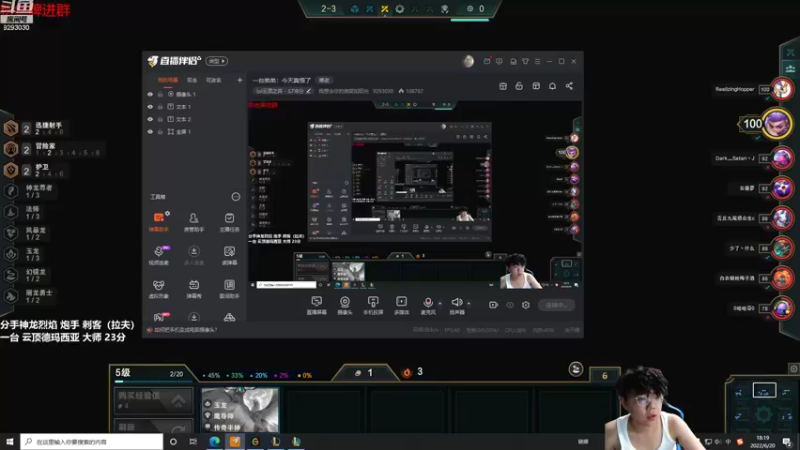Open the 弹幕秀 danmaku show tool
The height and width of the screenshot is (450, 800).
pos(194,289)
